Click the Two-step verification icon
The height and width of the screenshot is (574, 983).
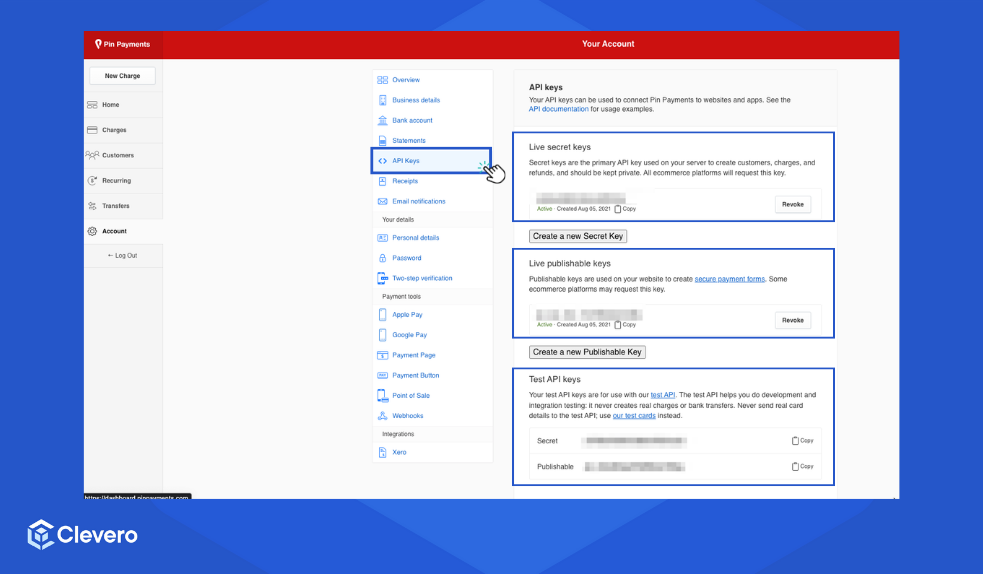pos(382,278)
